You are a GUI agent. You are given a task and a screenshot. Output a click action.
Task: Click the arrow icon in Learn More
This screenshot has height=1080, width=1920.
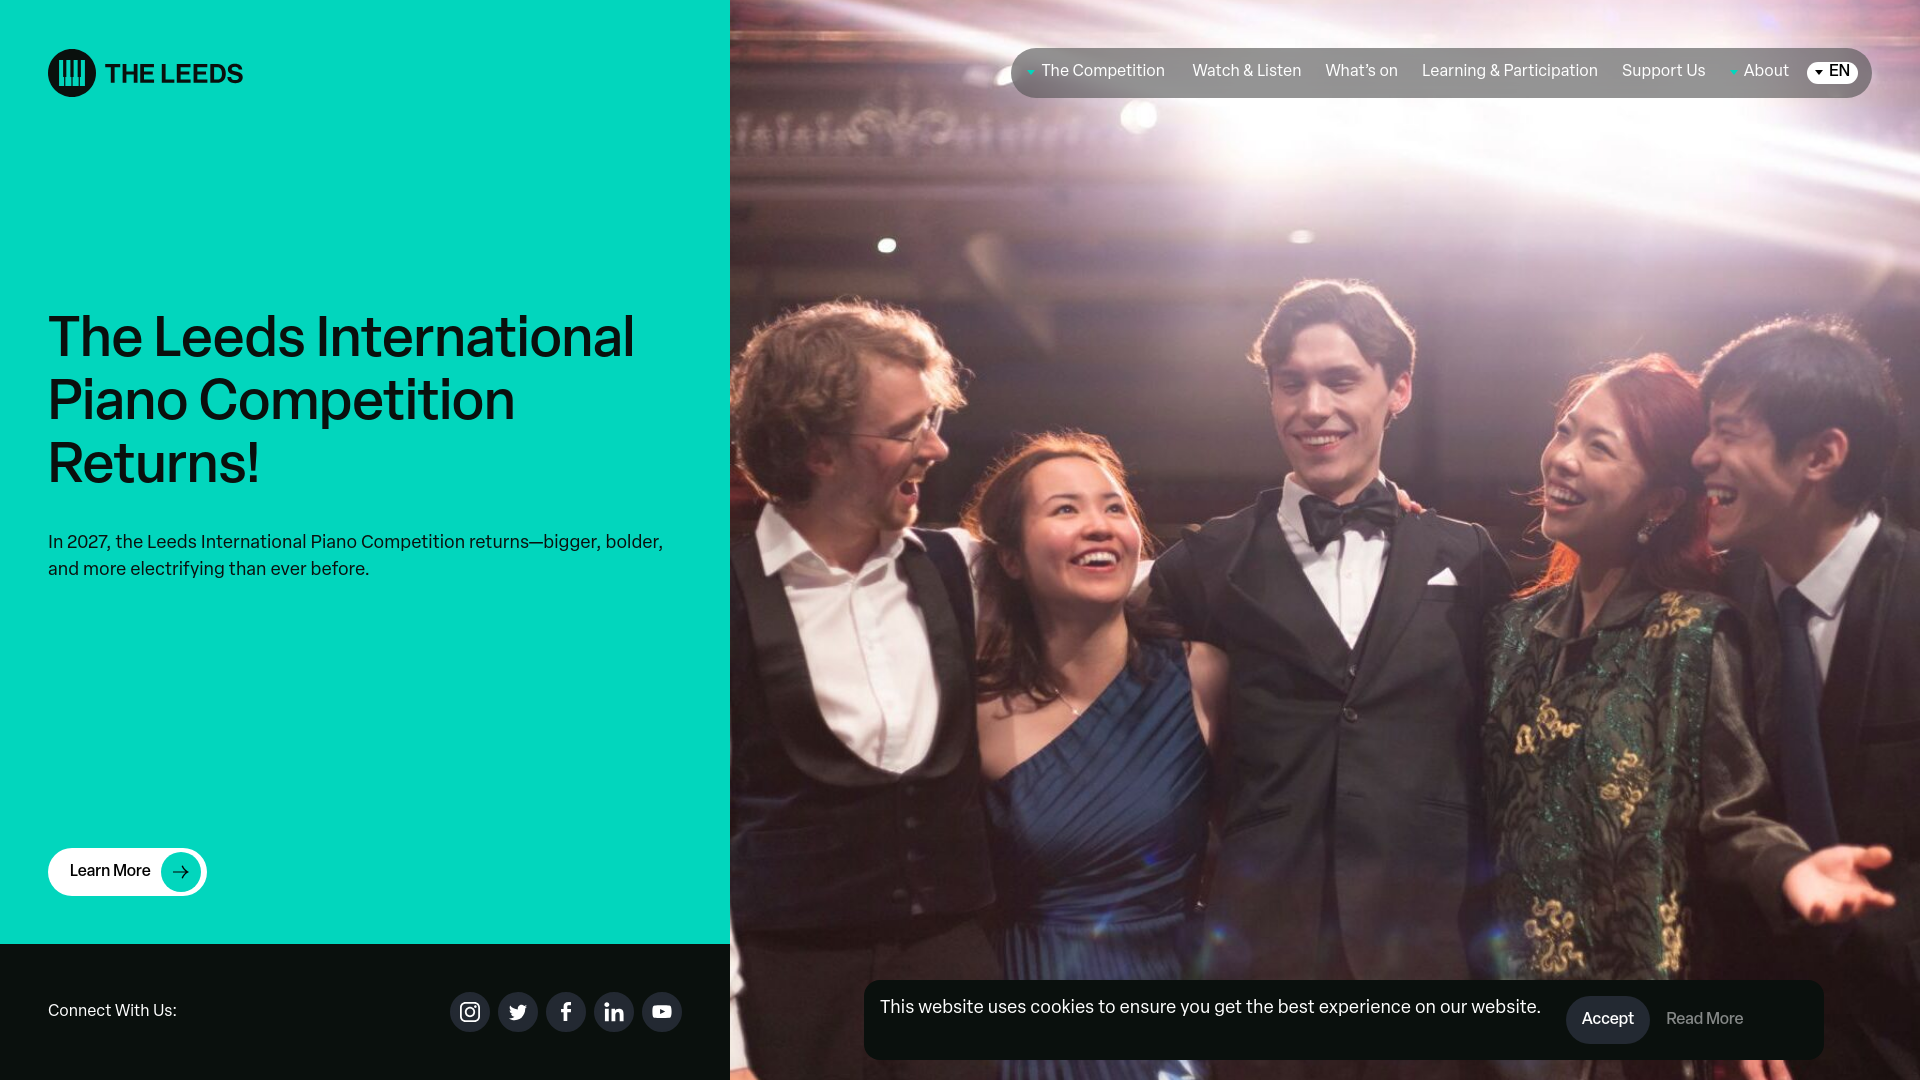(181, 872)
